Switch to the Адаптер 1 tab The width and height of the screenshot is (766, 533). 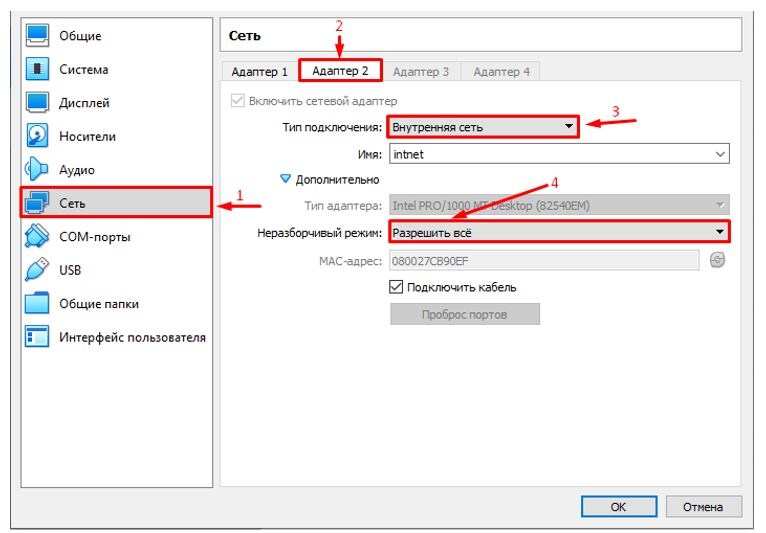tap(259, 72)
